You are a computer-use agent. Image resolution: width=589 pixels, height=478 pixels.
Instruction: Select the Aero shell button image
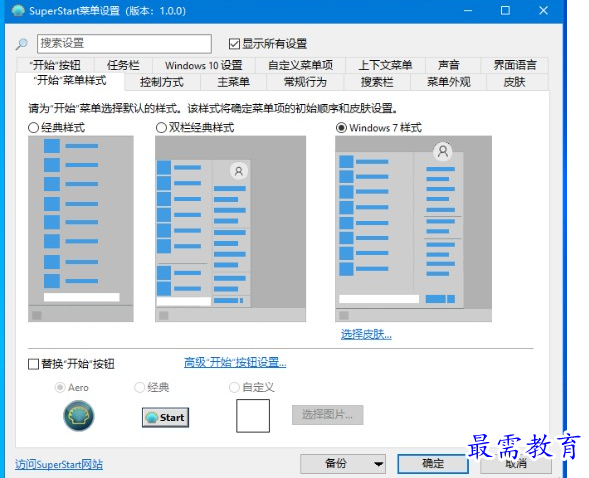[79, 416]
